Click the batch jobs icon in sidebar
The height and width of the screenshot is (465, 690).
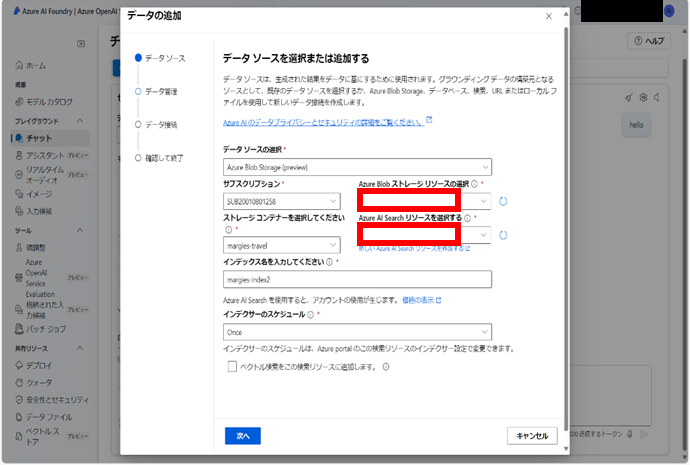[19, 329]
